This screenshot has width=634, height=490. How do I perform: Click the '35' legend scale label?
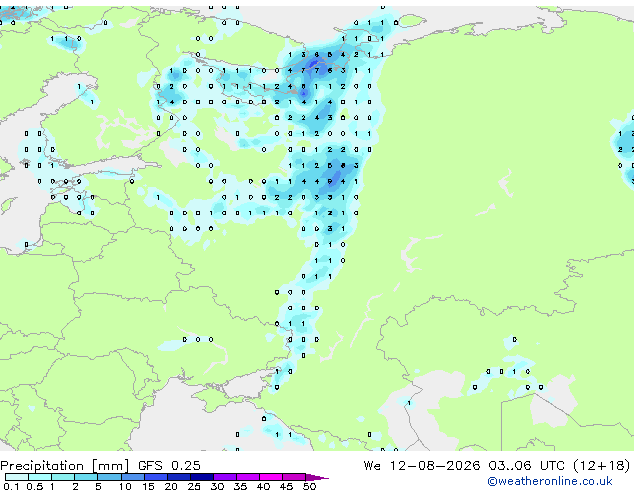(240, 486)
